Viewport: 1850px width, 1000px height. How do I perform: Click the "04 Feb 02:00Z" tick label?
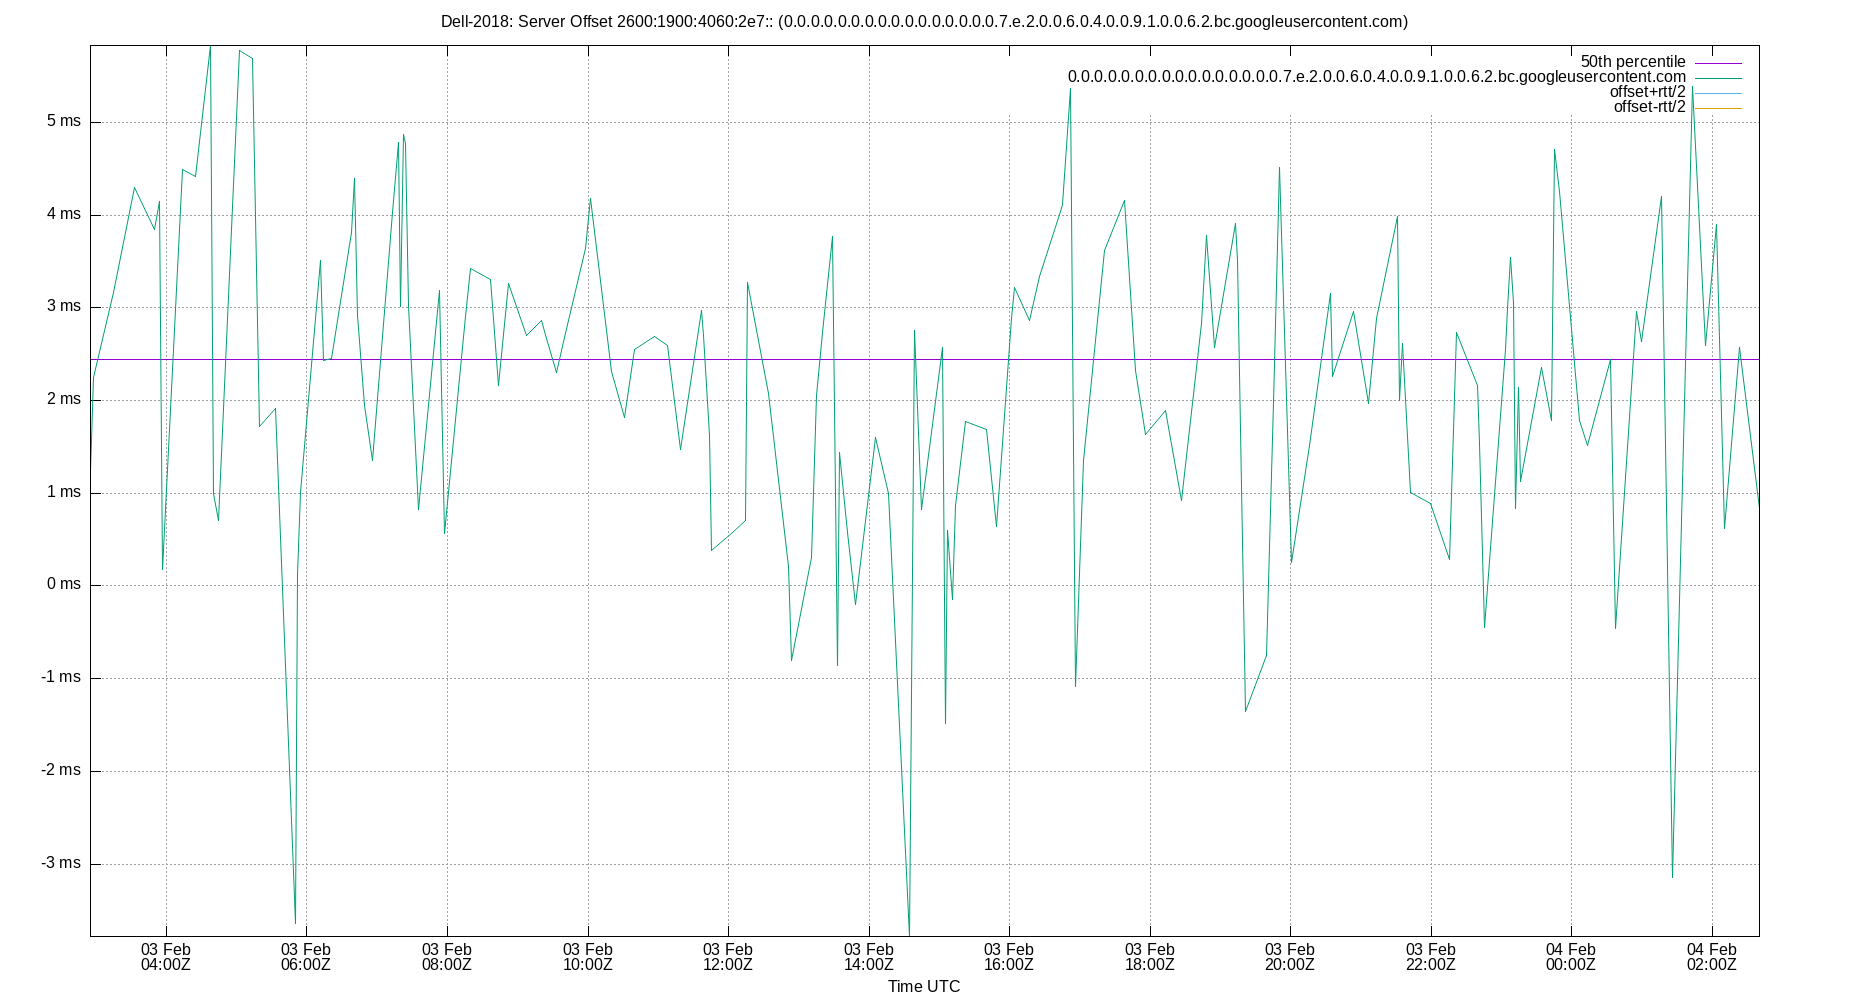click(x=1714, y=956)
